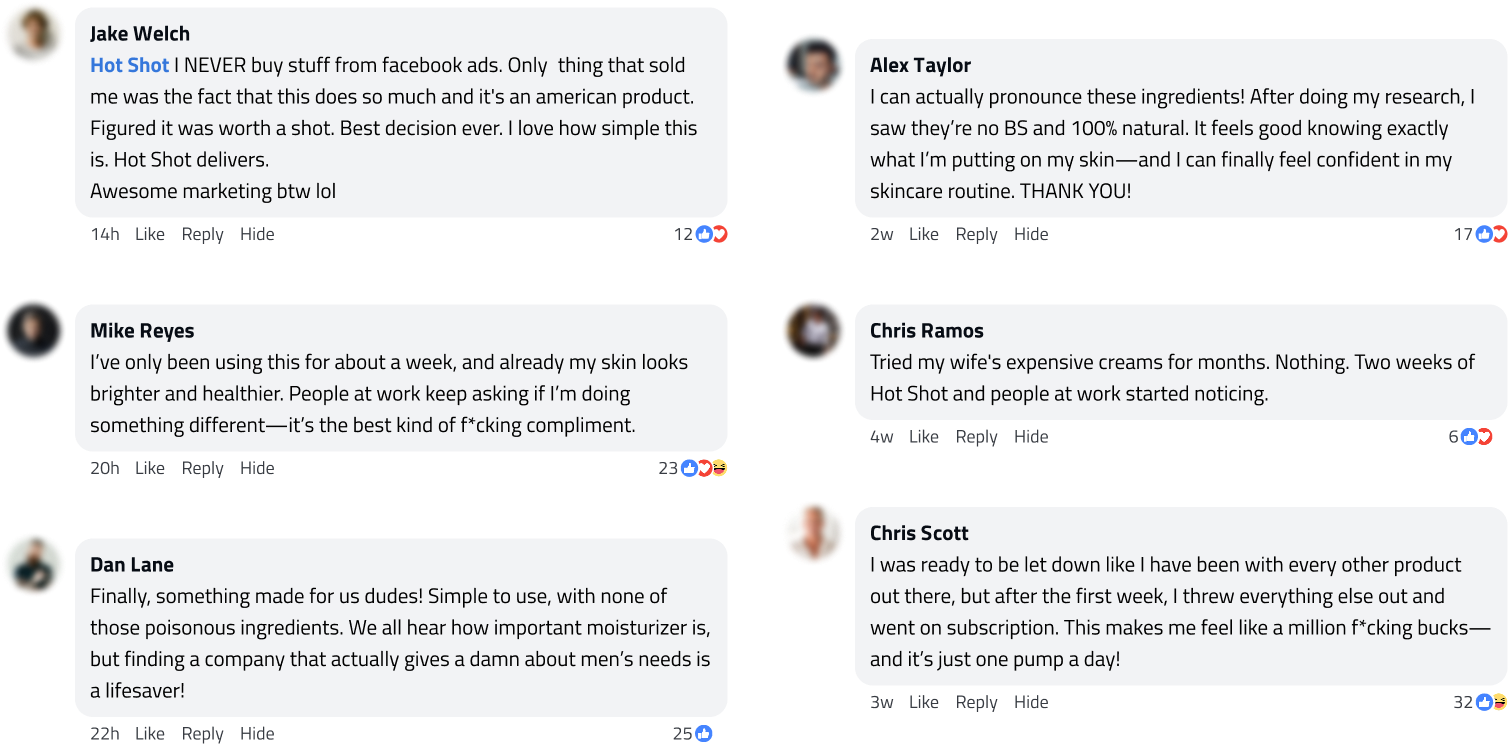Viewport: 1509px width, 745px height.
Task: Click the 20h timestamp on Mike Reyes's comment
Action: [x=105, y=468]
